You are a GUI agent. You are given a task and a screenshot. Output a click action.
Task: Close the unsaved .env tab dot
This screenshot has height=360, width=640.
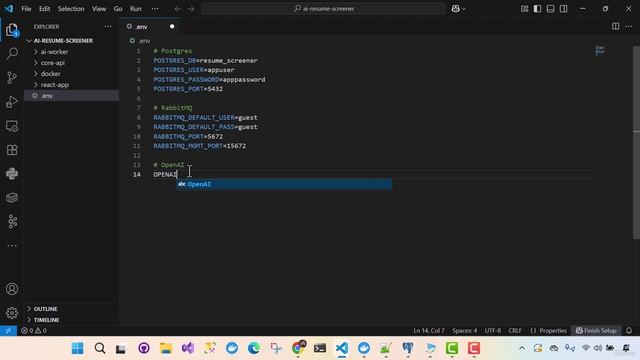tap(172, 27)
